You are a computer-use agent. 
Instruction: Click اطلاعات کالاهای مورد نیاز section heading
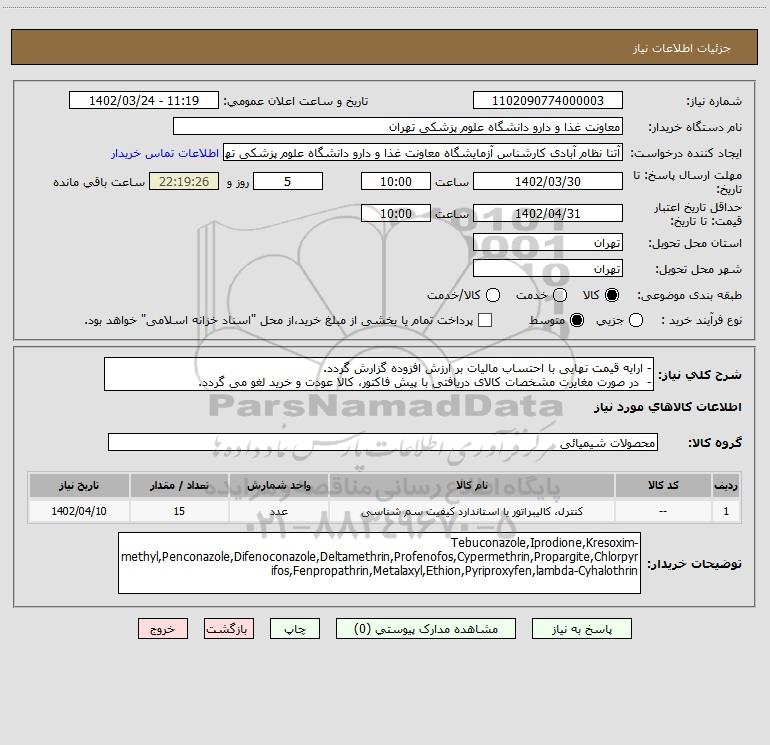click(x=668, y=407)
